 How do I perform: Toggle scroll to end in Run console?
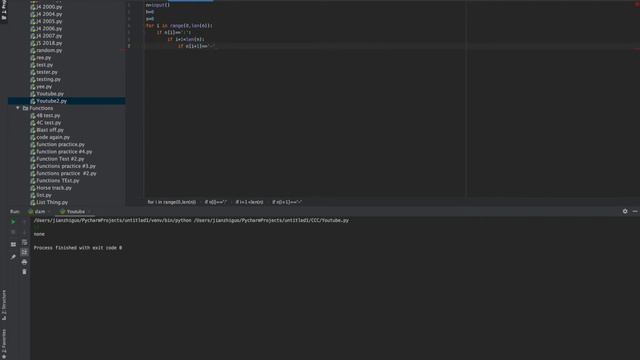coord(24,252)
